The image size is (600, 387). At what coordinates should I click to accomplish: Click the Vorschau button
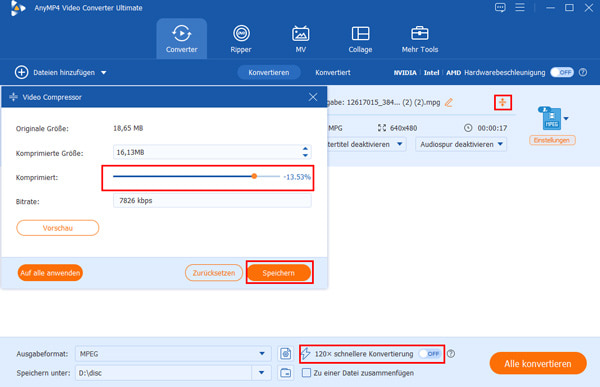coord(57,228)
